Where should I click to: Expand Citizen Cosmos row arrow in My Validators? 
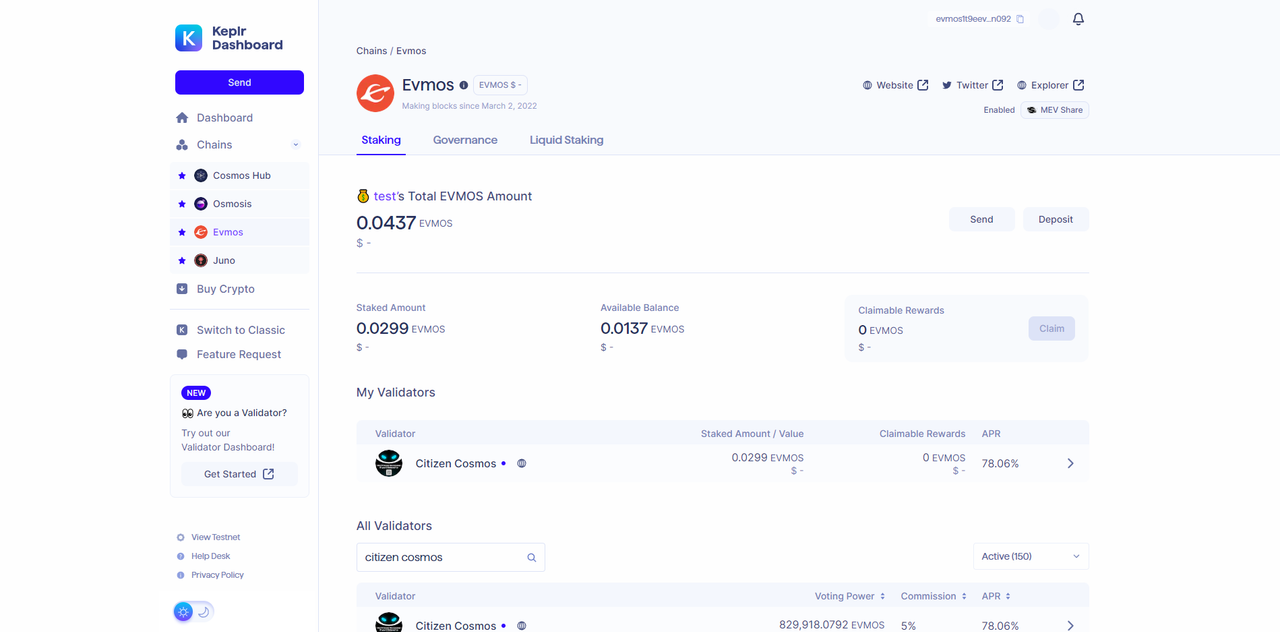(x=1070, y=463)
